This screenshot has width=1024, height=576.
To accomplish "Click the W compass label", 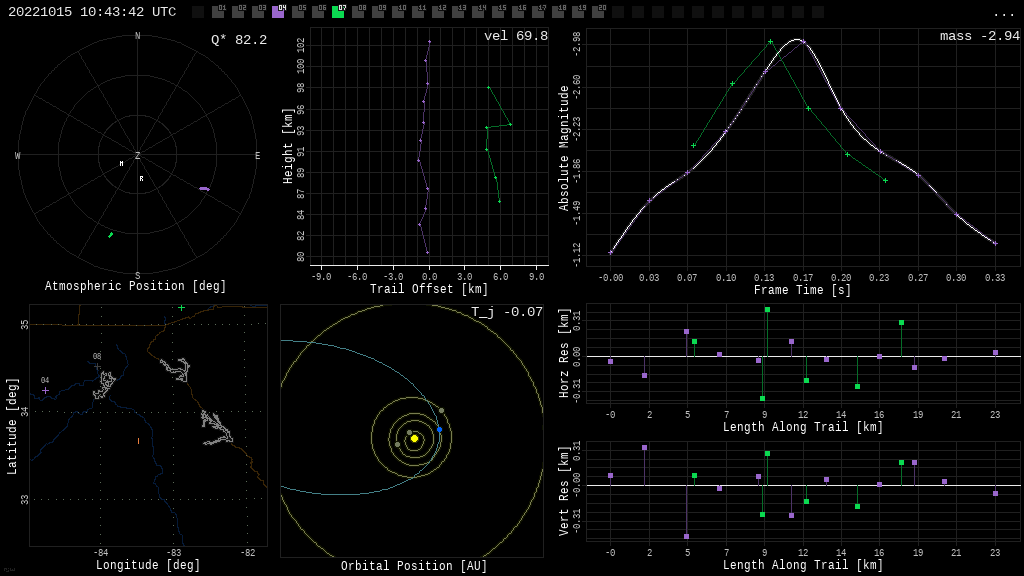I will pos(18,155).
